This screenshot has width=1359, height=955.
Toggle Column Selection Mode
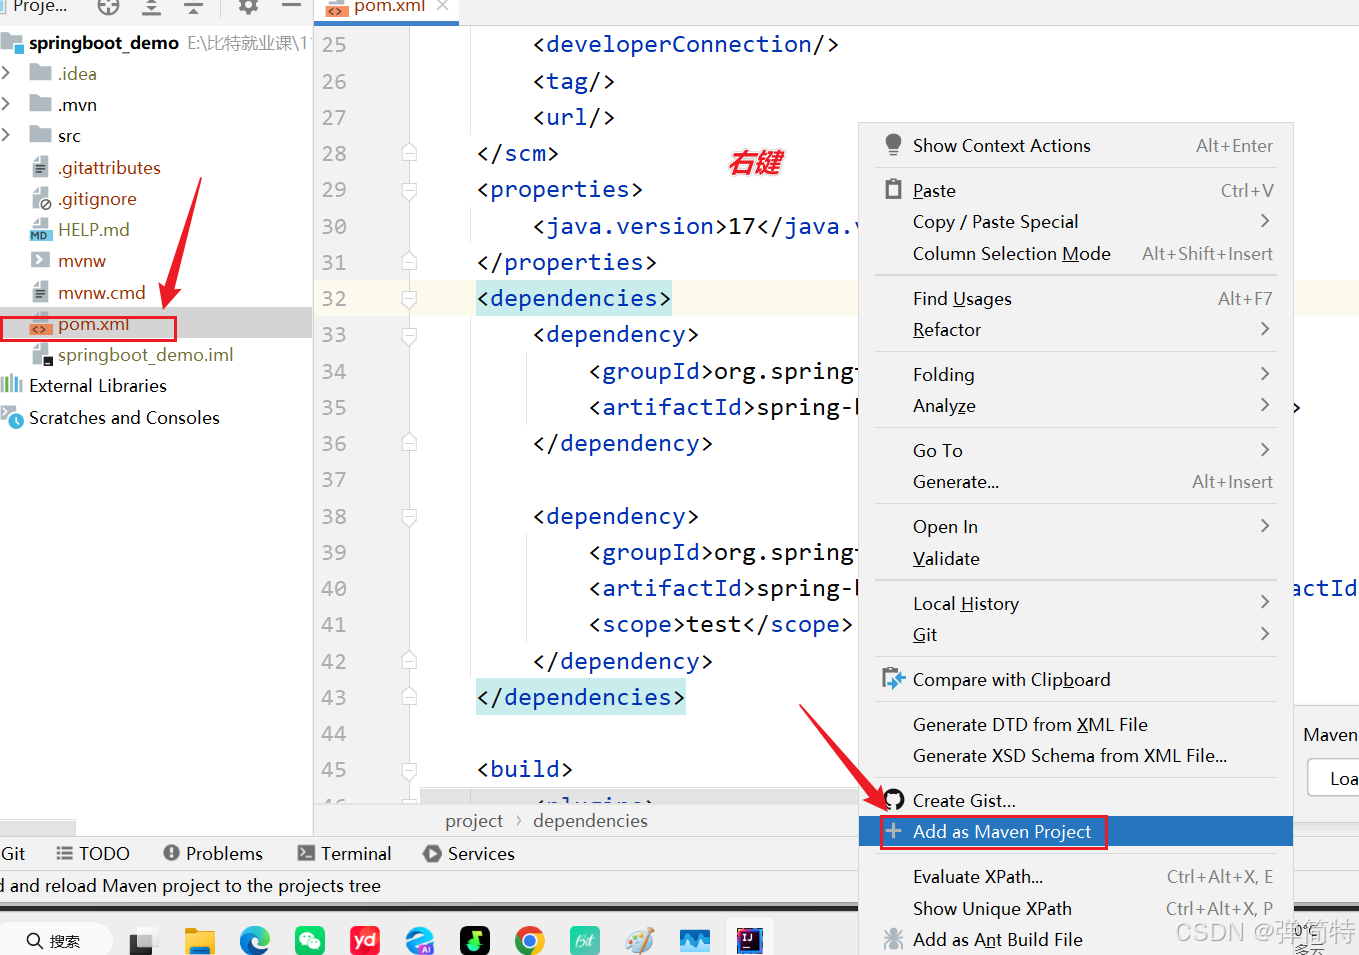pyautogui.click(x=1076, y=253)
